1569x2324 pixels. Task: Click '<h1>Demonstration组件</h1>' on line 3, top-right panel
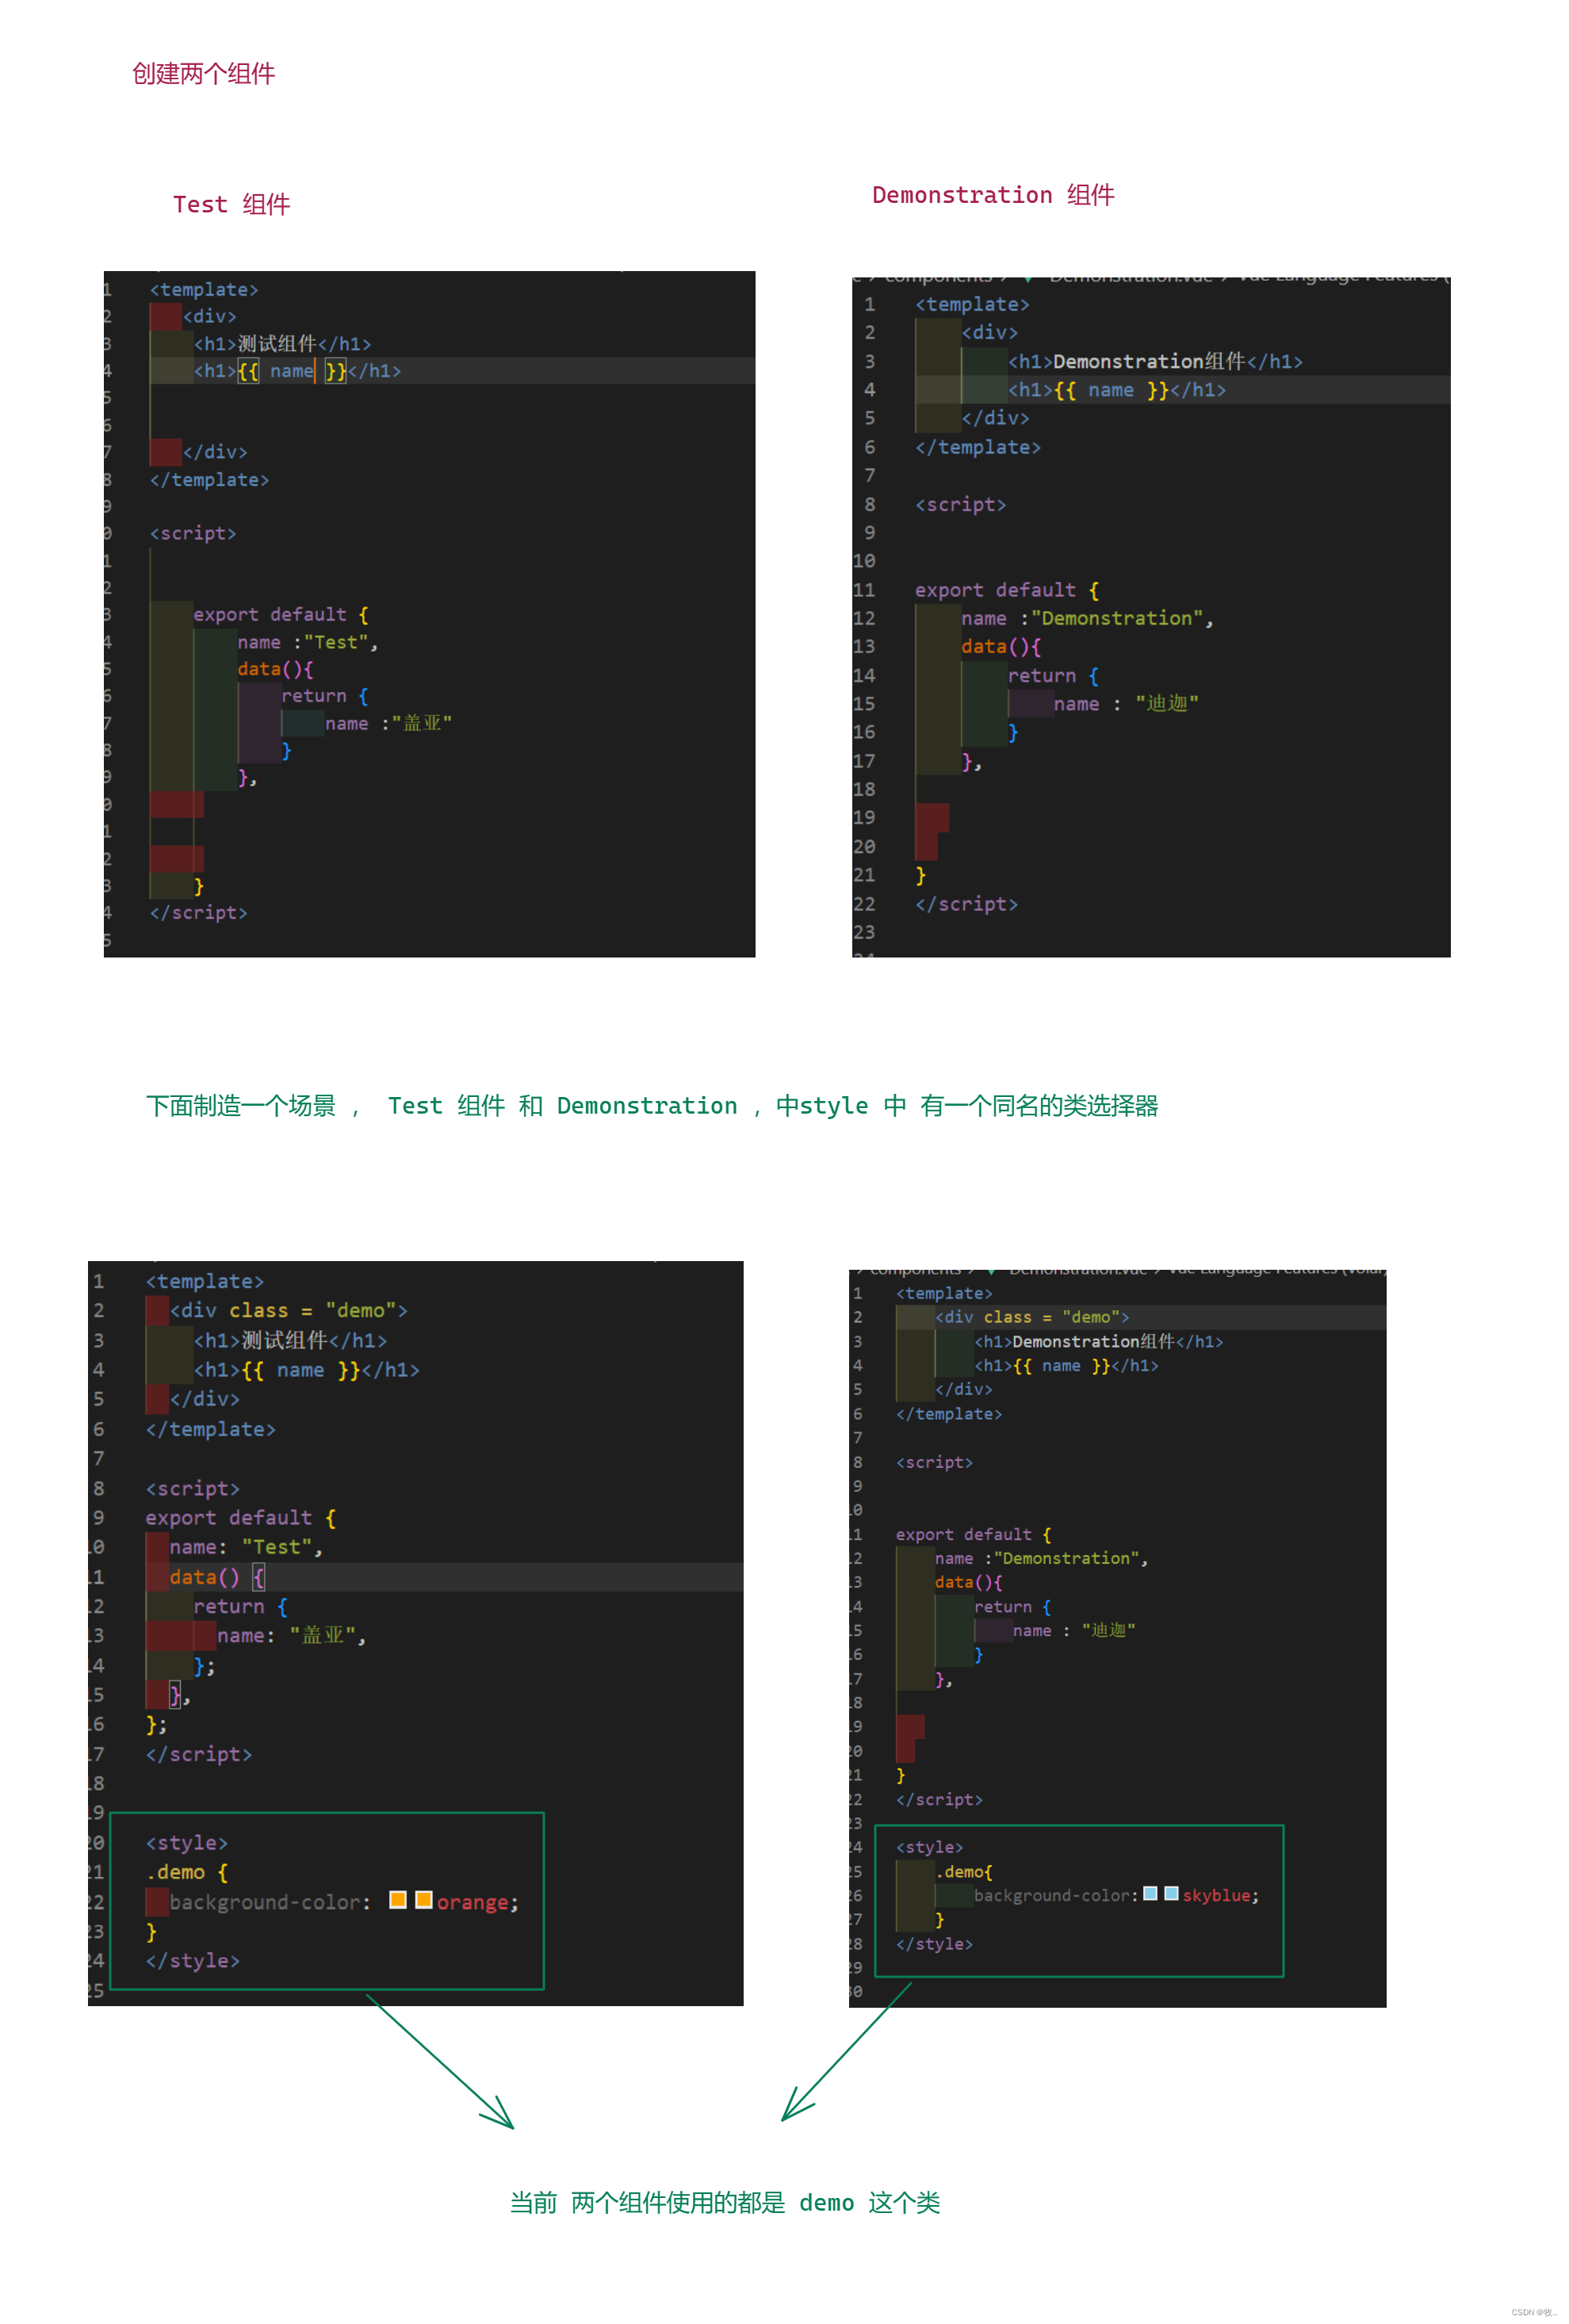coord(1155,361)
